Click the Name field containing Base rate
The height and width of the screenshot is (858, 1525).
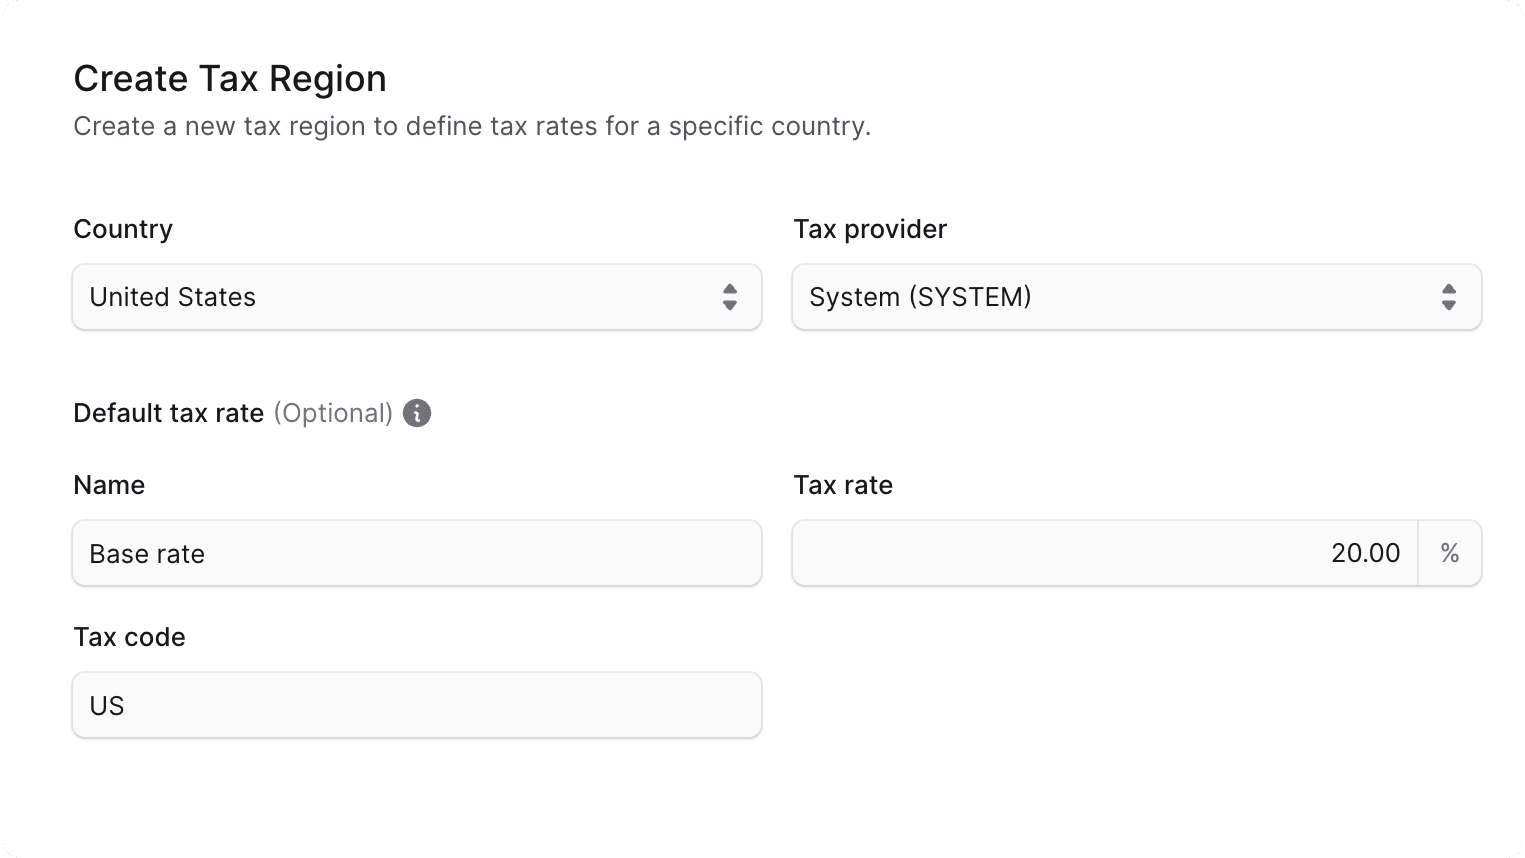[417, 553]
